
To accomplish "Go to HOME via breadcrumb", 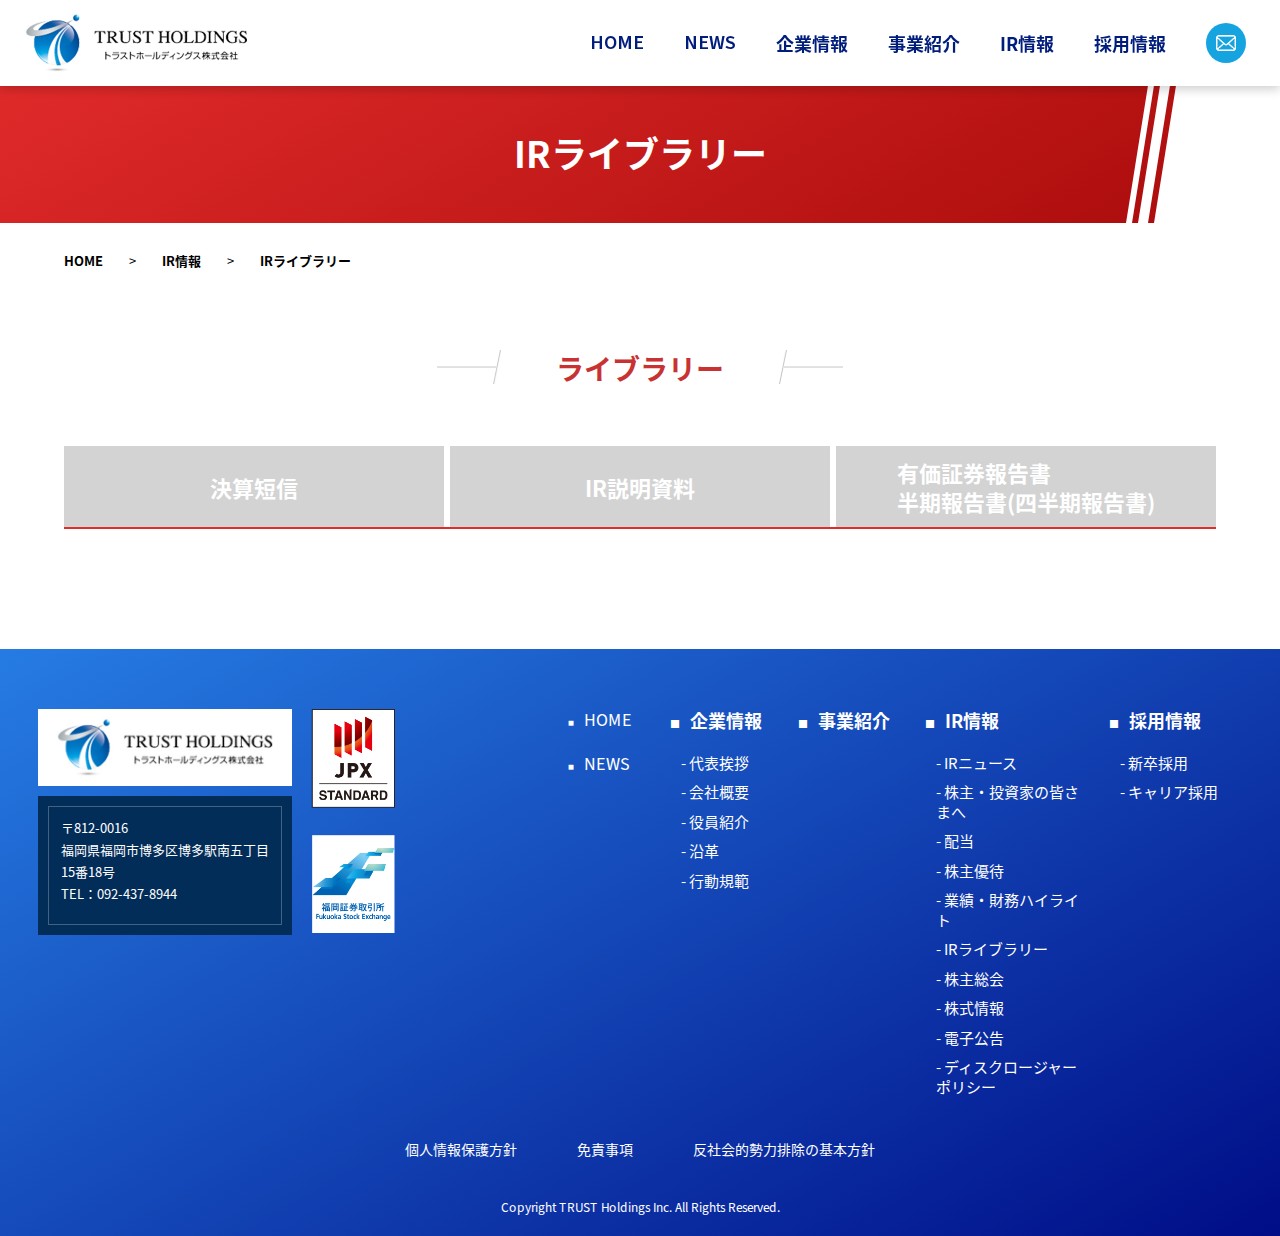I will [83, 261].
